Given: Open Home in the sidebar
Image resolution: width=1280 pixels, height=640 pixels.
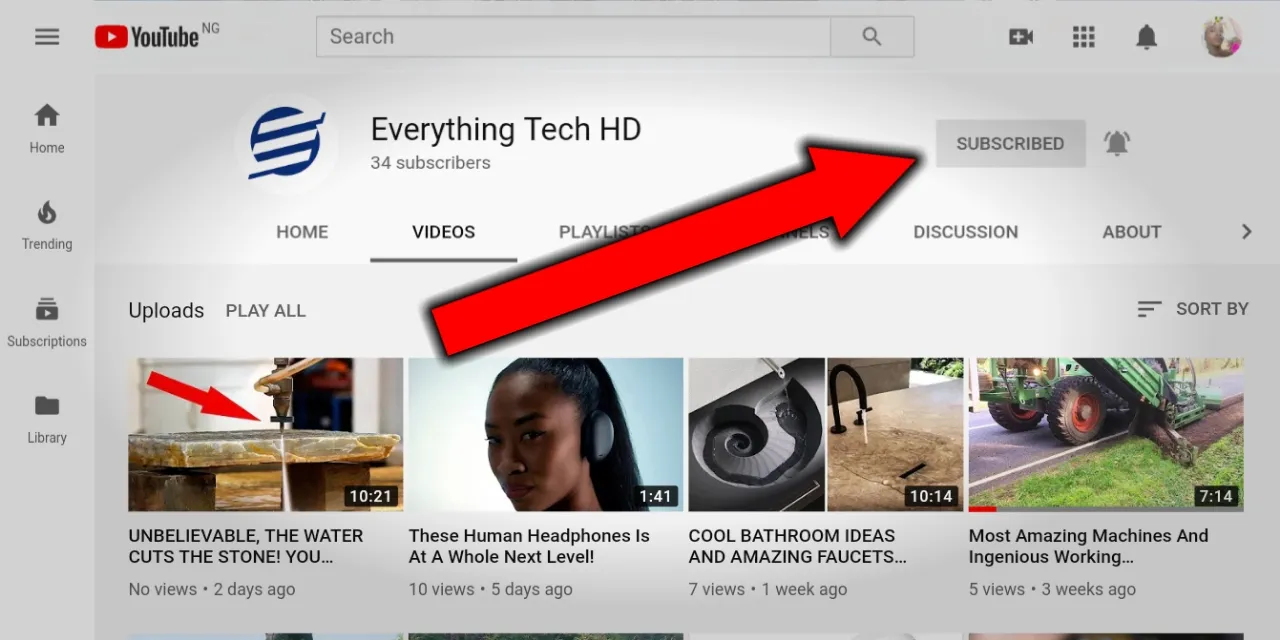Looking at the screenshot, I should (x=47, y=129).
